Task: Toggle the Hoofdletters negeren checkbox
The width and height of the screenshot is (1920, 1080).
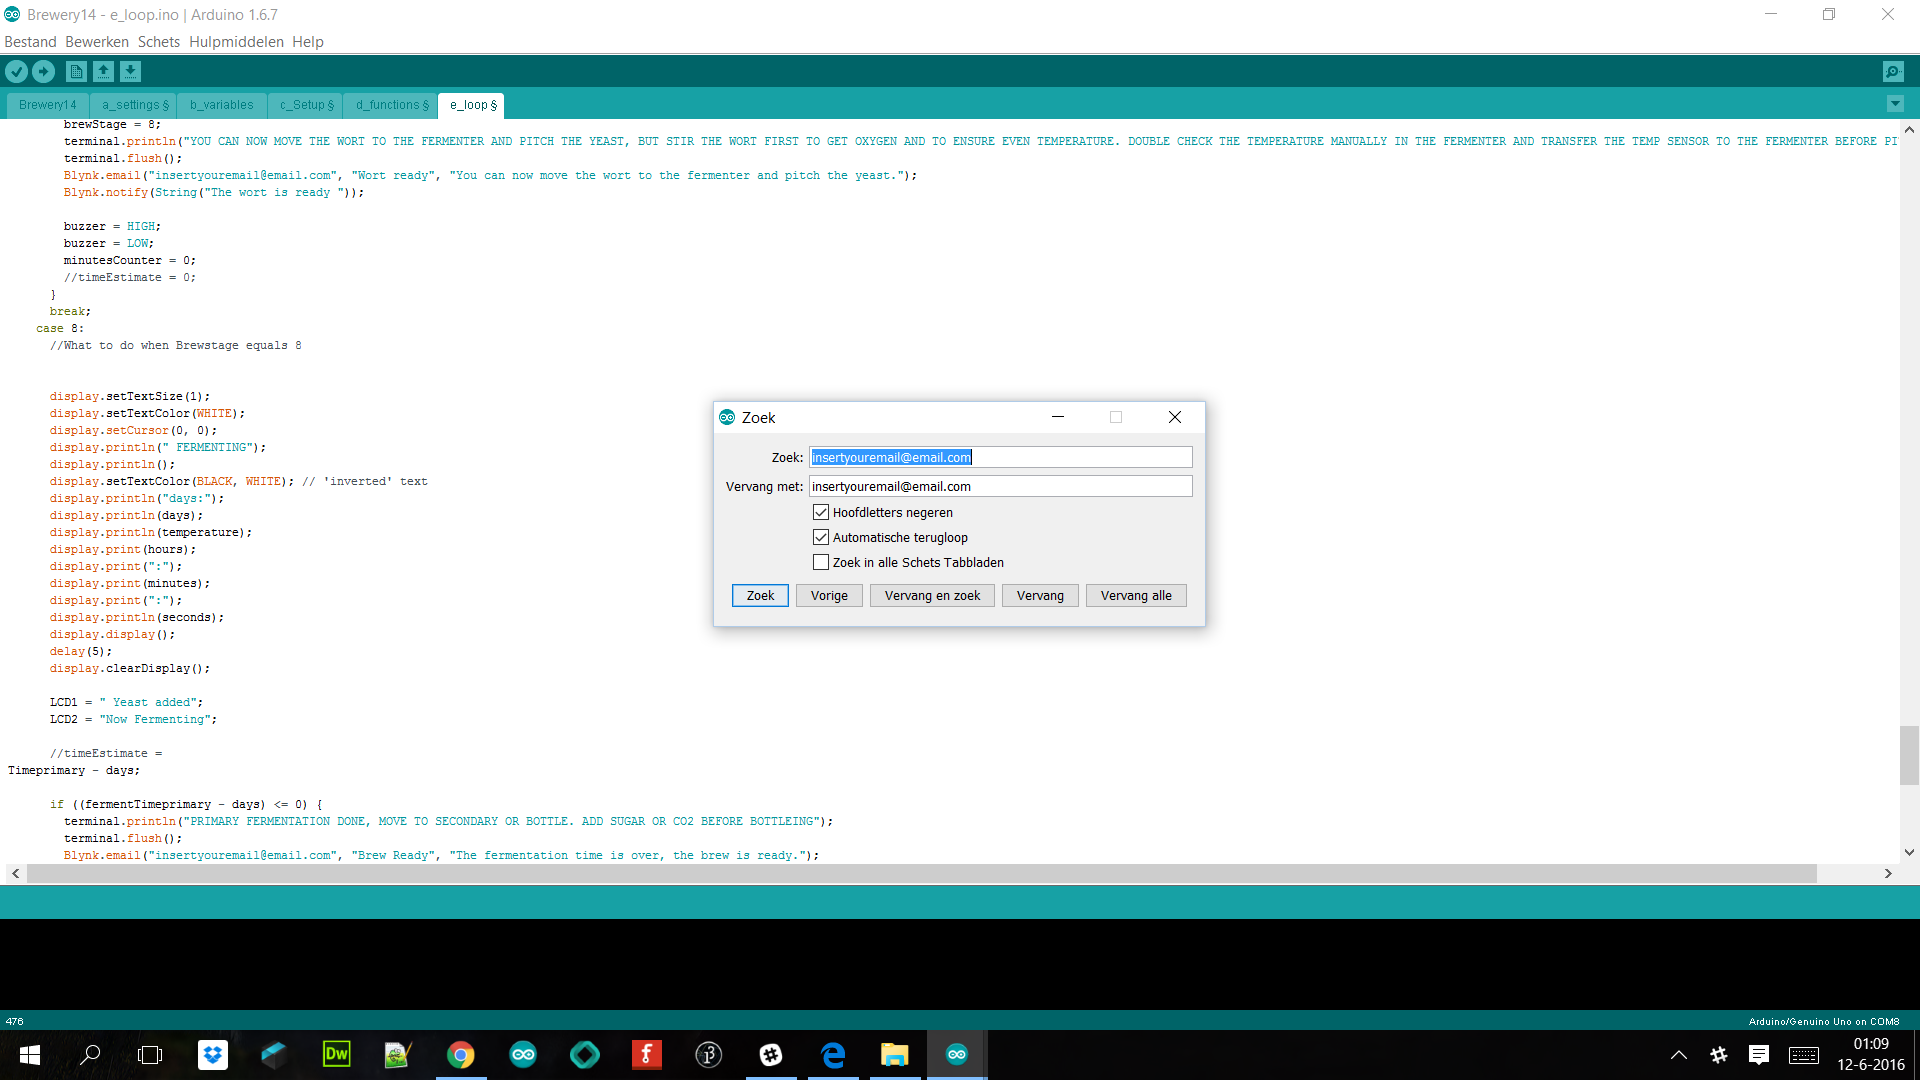Action: [x=821, y=512]
